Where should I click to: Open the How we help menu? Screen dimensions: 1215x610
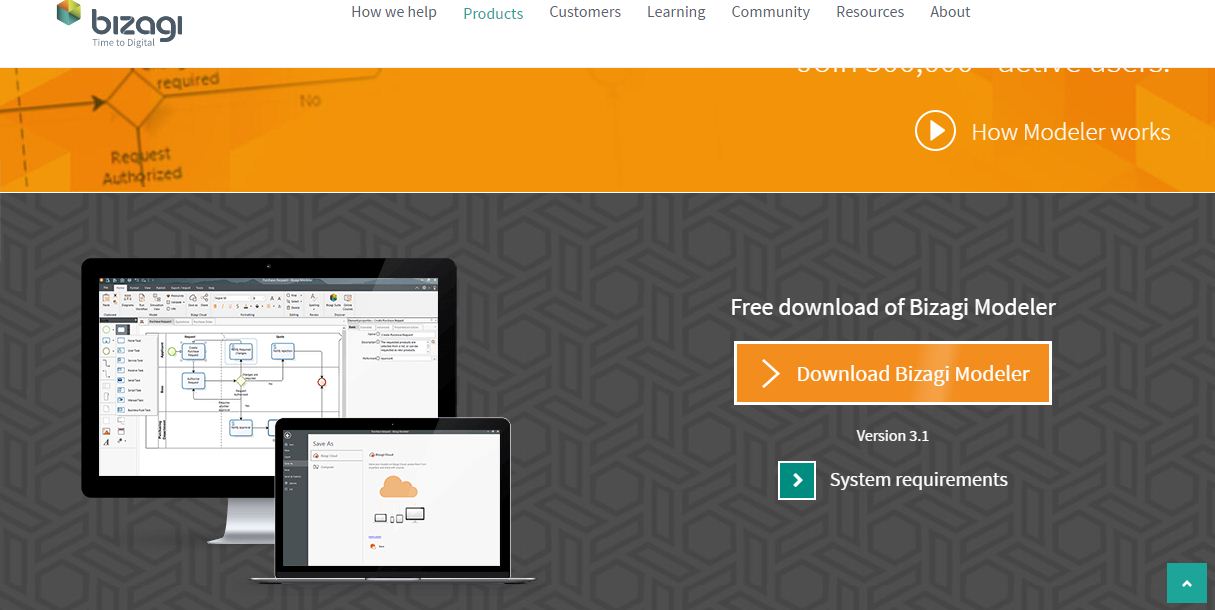[394, 12]
